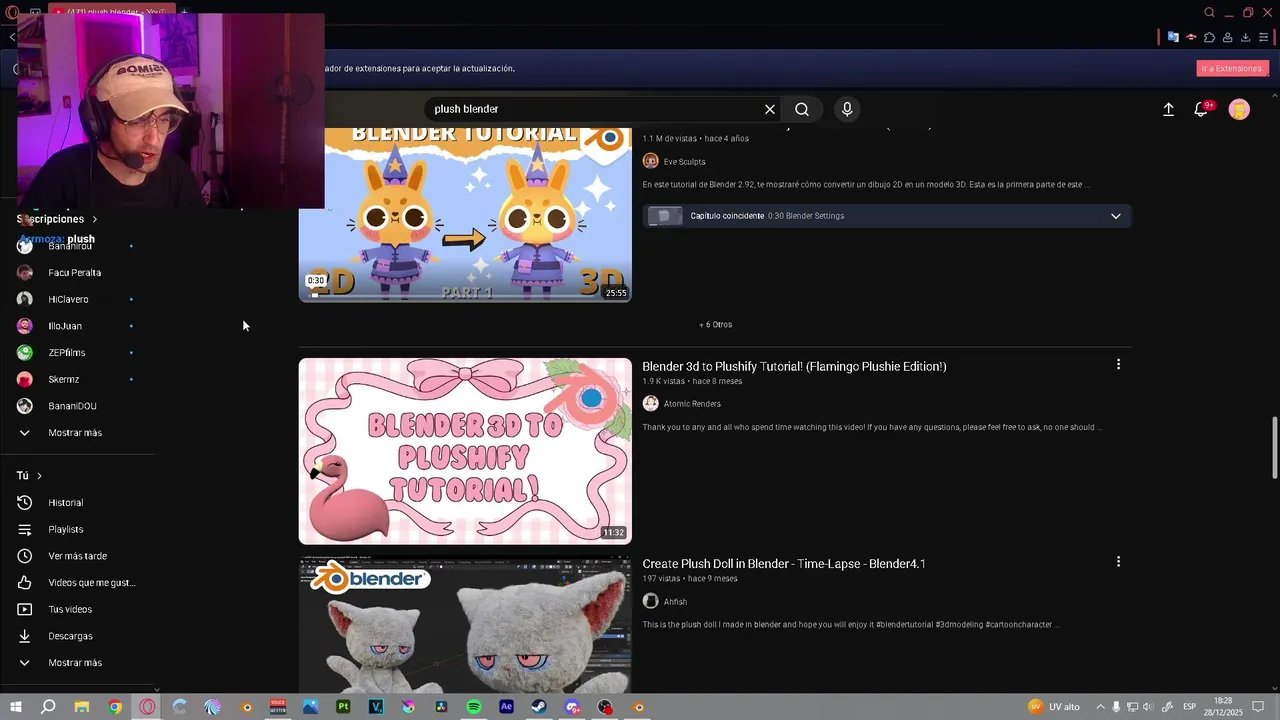Open the Opera extensions puzzle icon

1209,37
